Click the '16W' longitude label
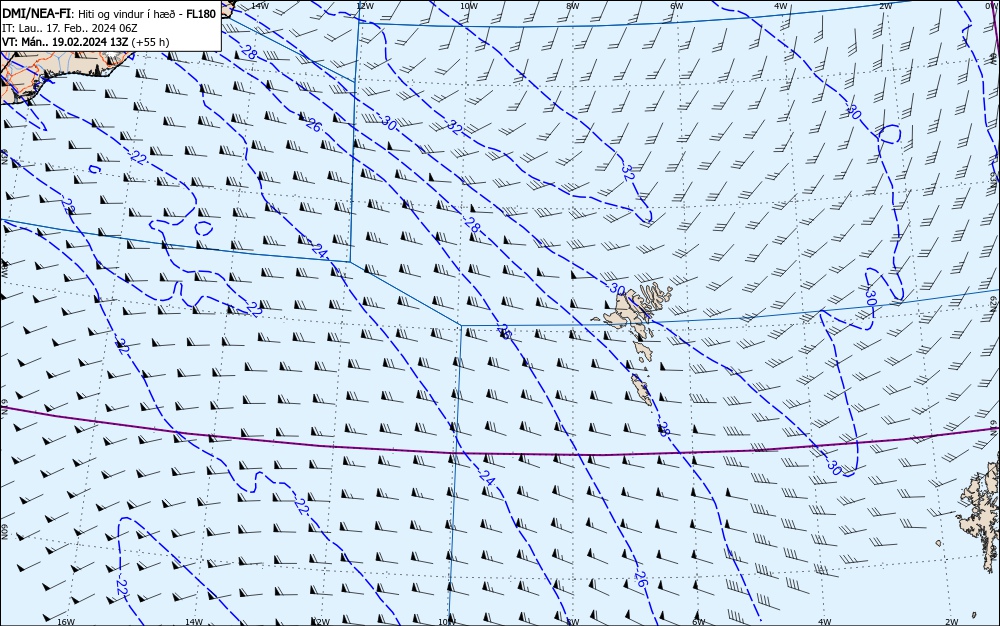1000x626 pixels. [x=66, y=622]
